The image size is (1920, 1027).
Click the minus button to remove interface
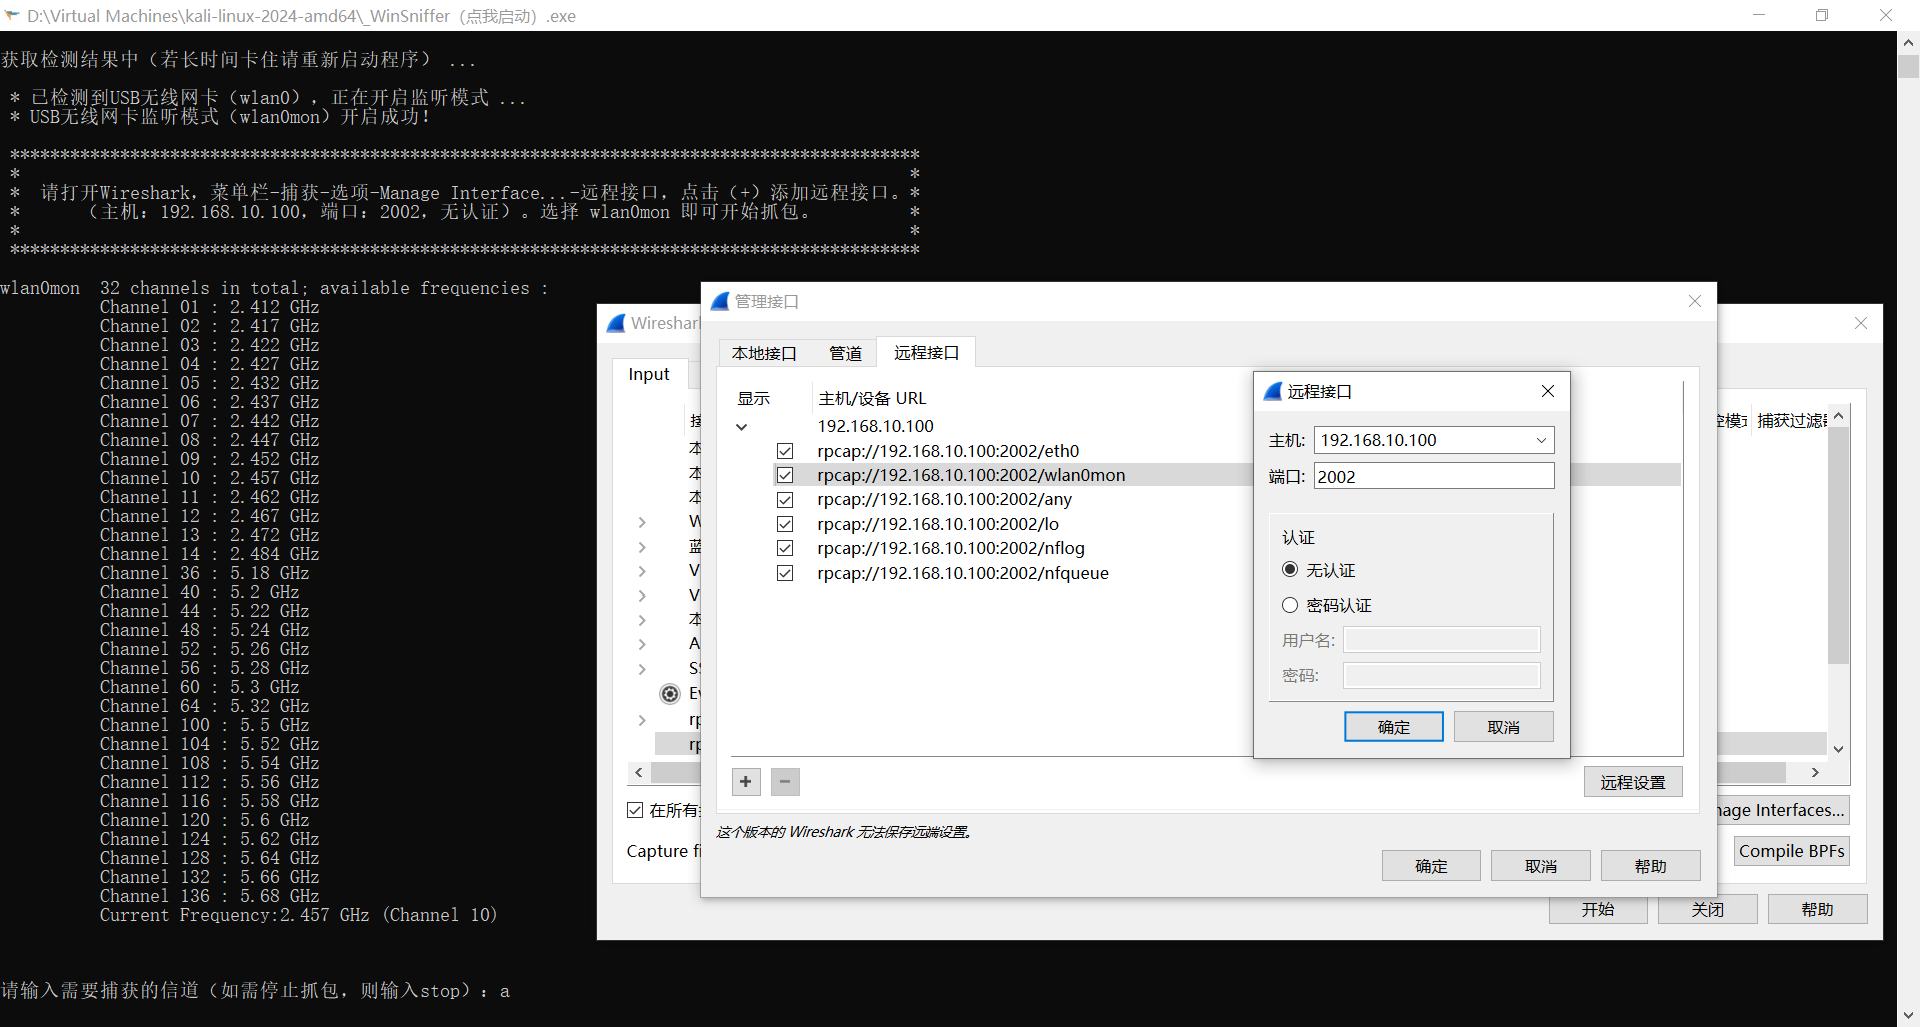[x=786, y=782]
